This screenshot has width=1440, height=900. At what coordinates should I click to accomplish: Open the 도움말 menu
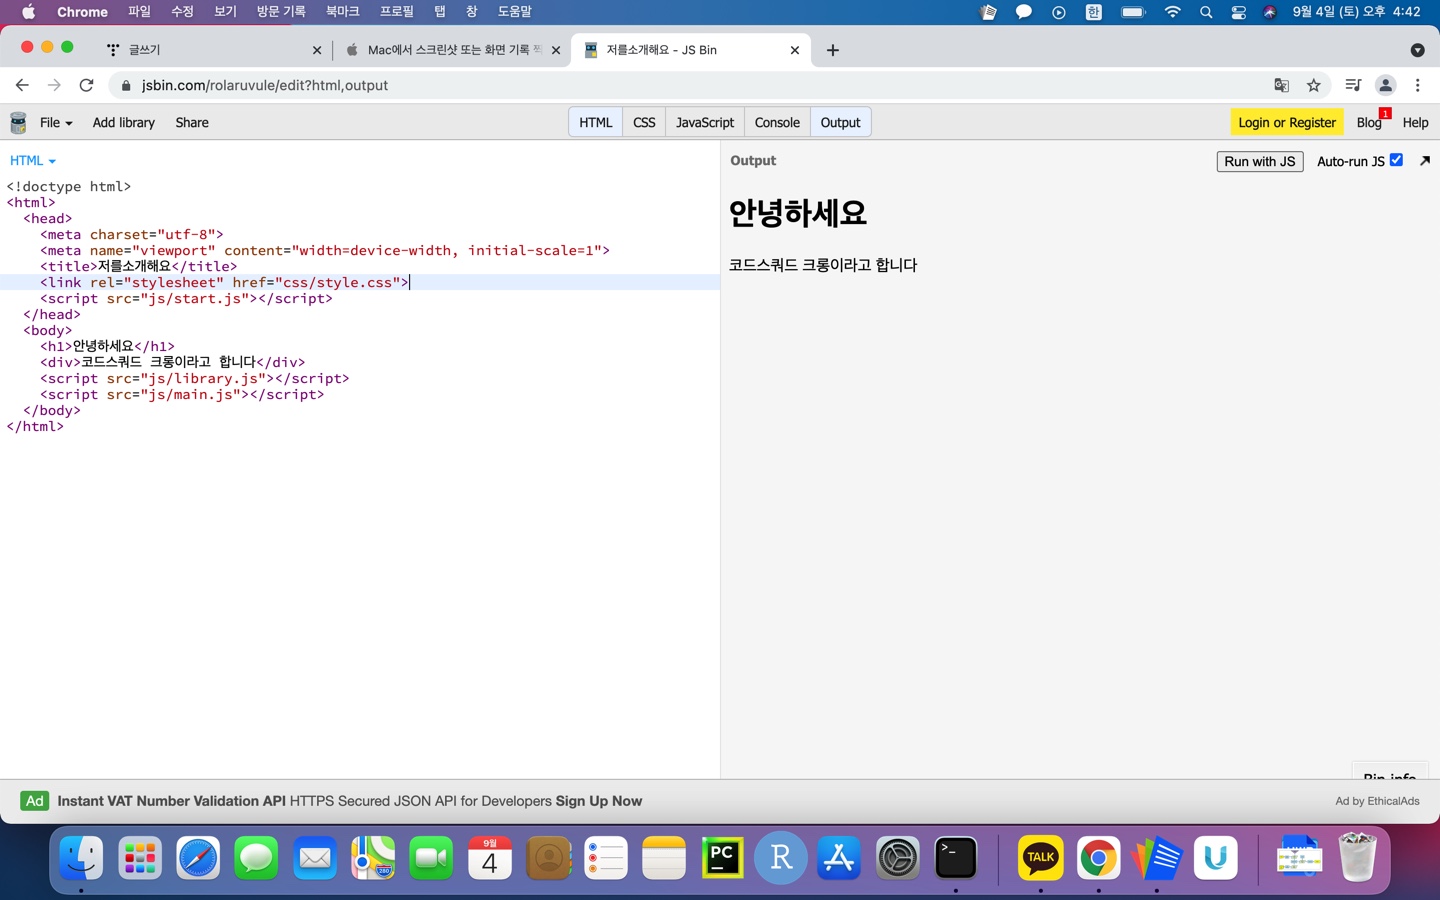click(515, 12)
